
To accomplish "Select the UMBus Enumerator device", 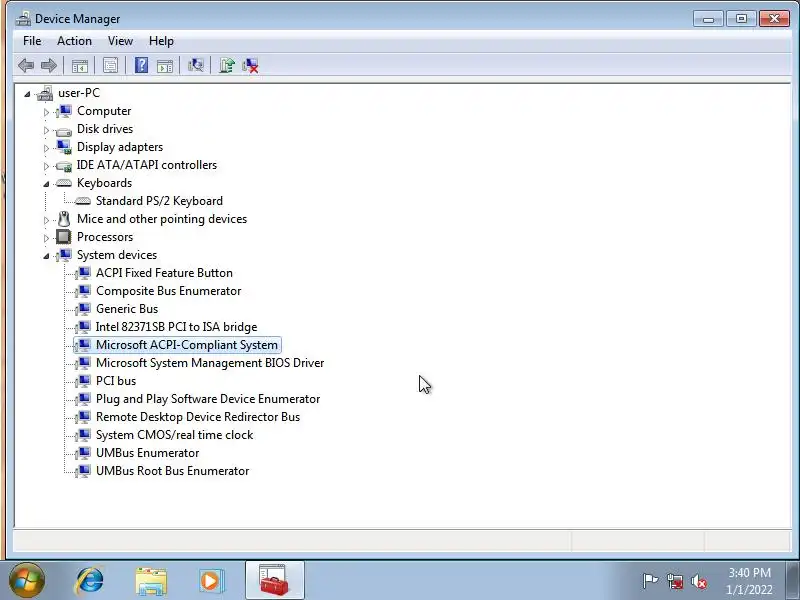I will 147,453.
